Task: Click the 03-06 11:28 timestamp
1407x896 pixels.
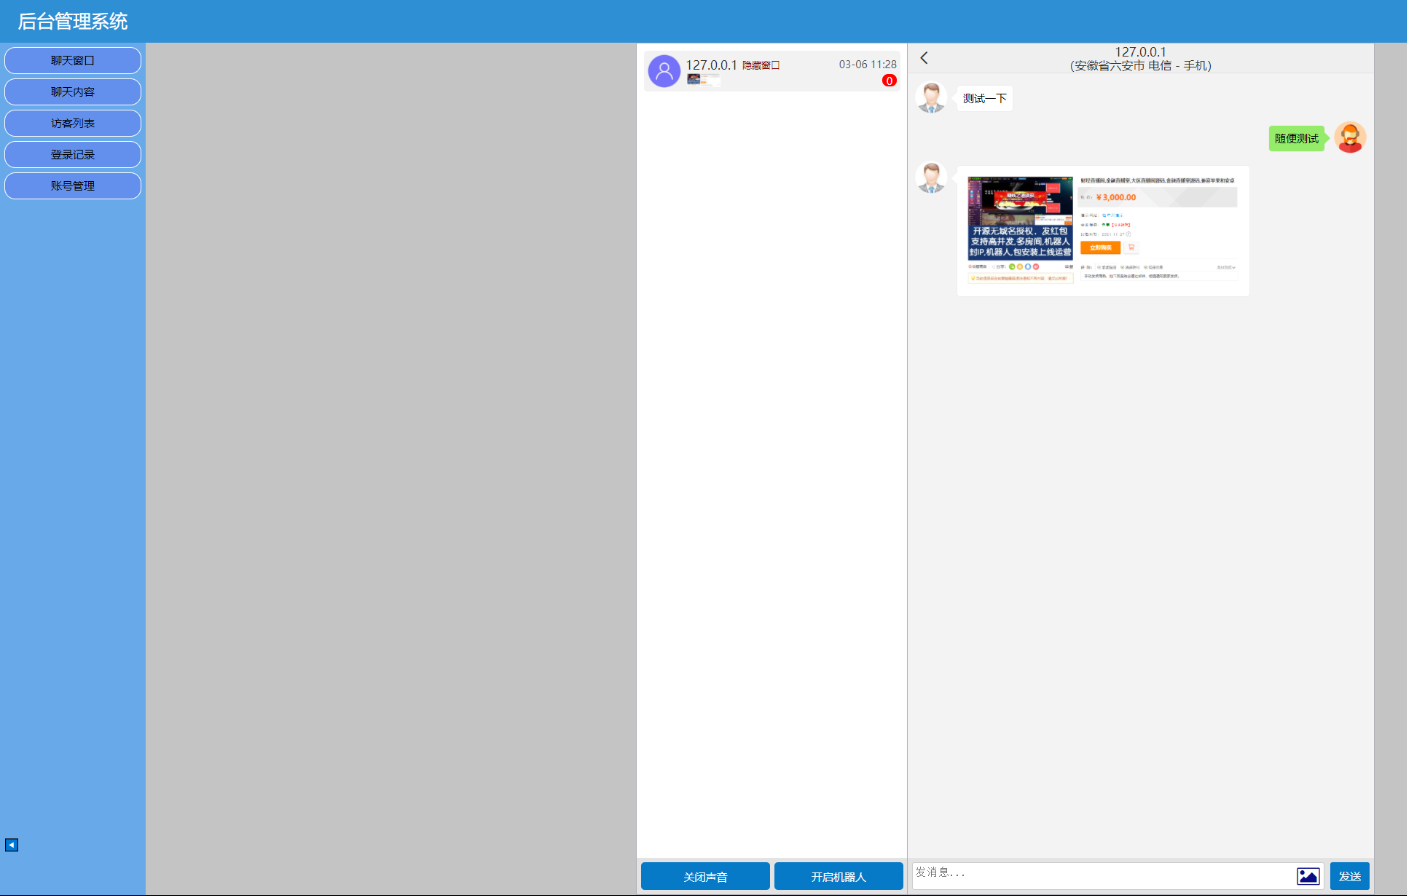Action: click(867, 64)
